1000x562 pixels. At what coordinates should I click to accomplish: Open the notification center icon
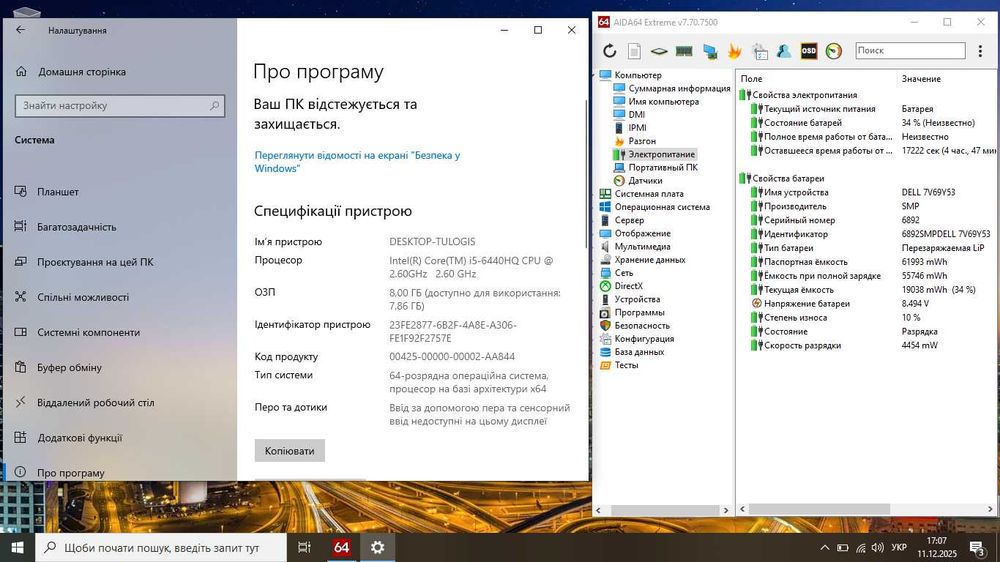point(977,547)
